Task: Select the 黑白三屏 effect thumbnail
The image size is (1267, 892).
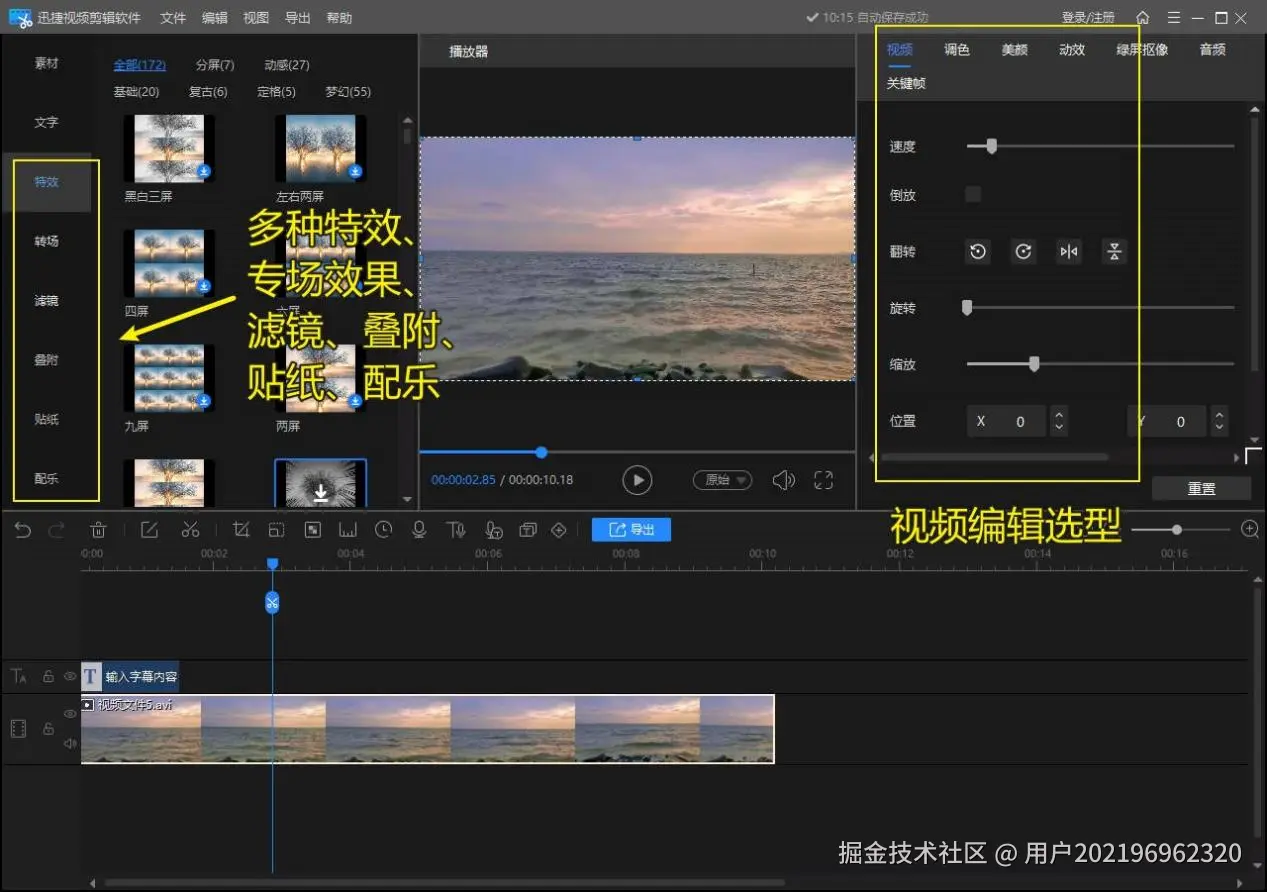Action: pyautogui.click(x=169, y=148)
